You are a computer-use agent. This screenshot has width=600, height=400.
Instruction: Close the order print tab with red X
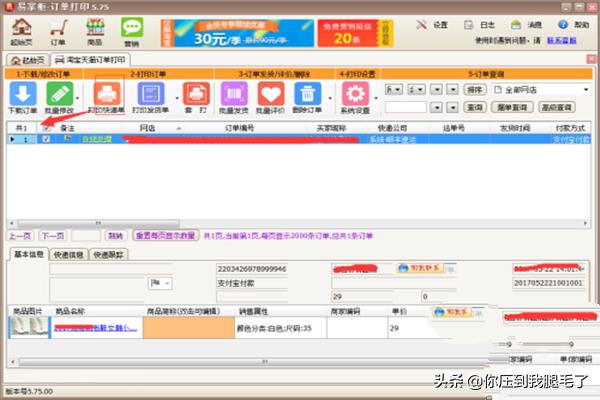591,59
